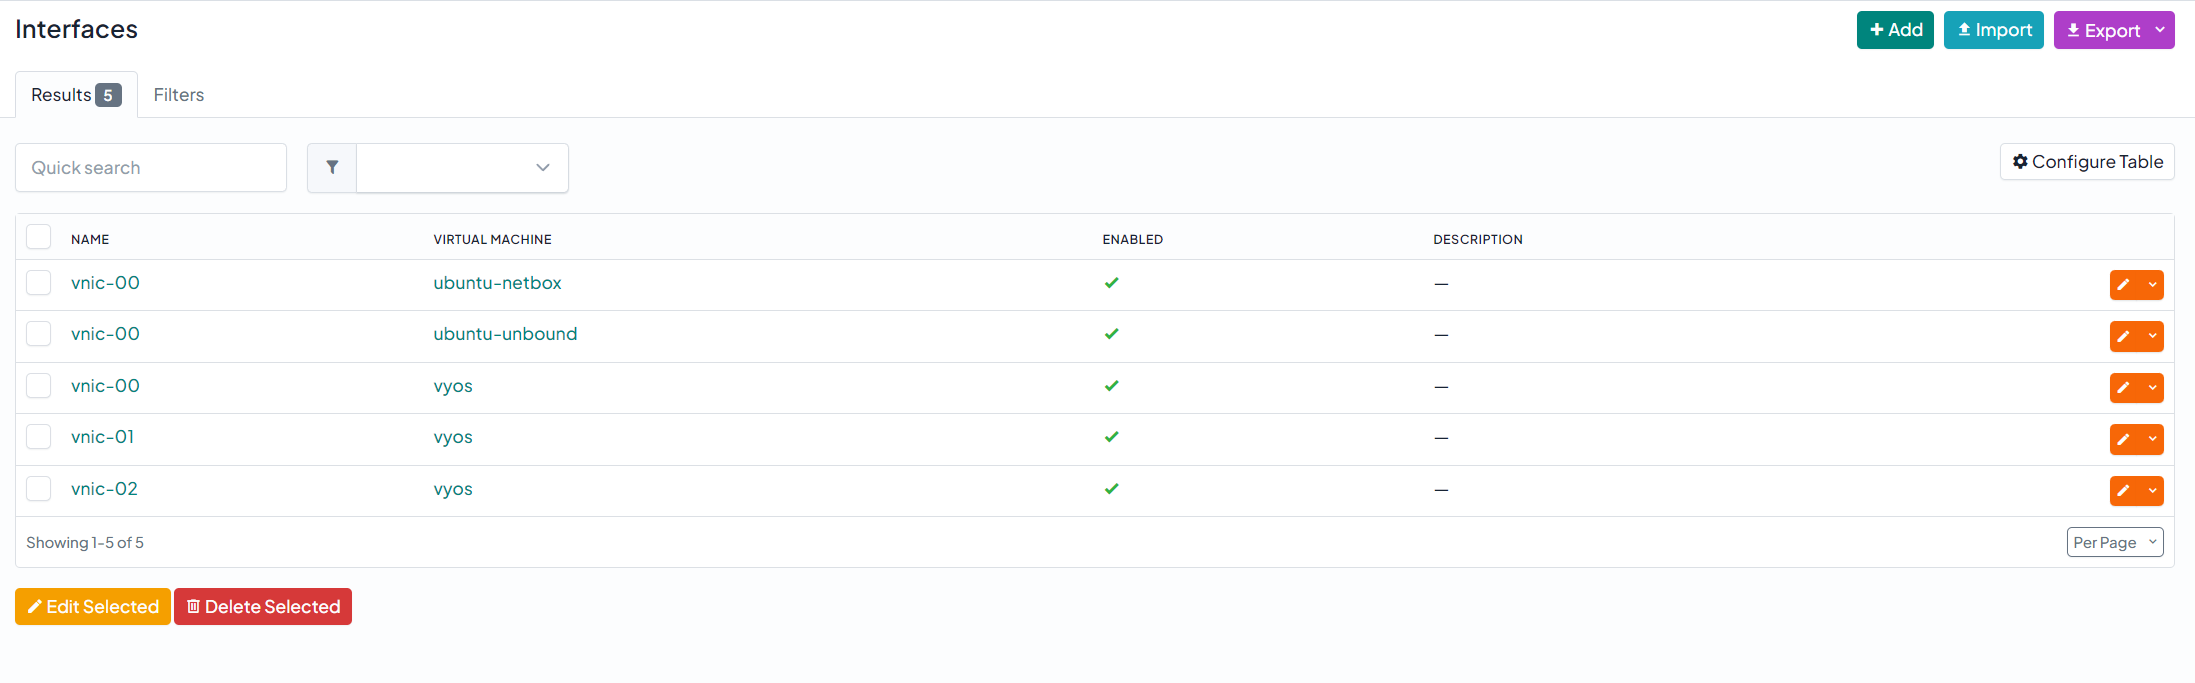Check the box for ubuntu-unbound vnic-00
The height and width of the screenshot is (683, 2195).
pos(38,334)
